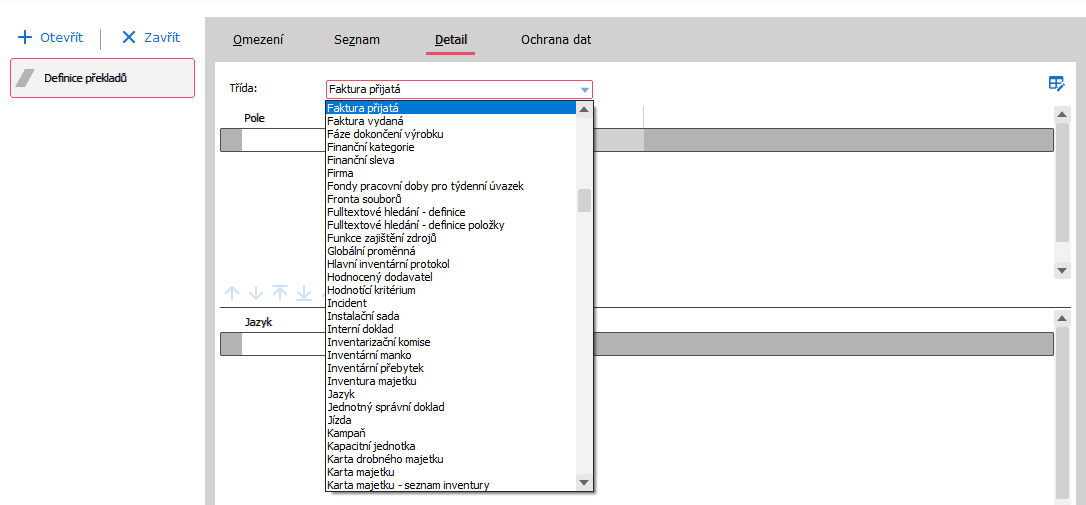Click the table edit icon at top right
Image resolution: width=1086 pixels, height=505 pixels.
point(1056,84)
